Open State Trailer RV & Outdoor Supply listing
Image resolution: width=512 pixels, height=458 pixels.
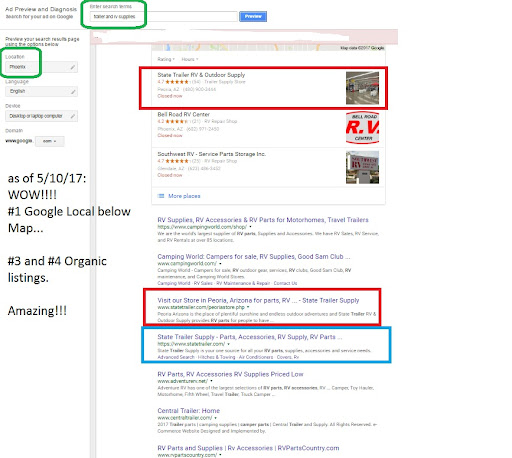pos(201,75)
